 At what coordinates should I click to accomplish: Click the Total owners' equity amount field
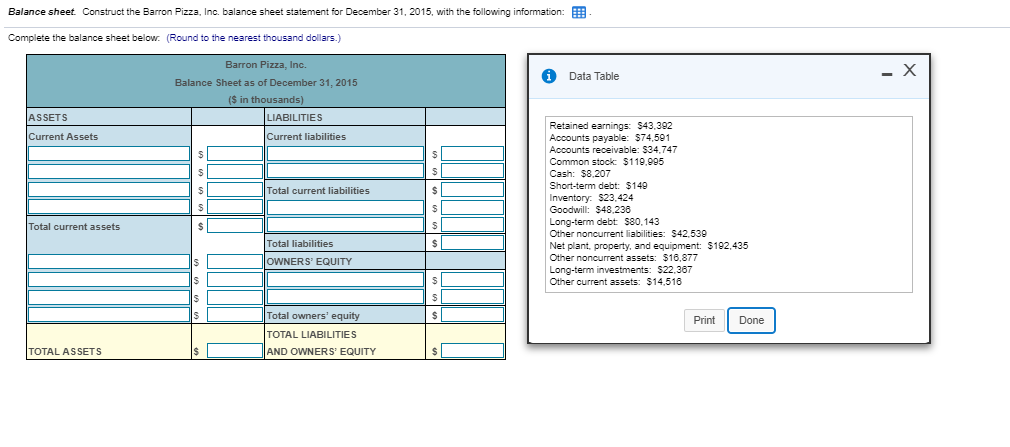473,315
